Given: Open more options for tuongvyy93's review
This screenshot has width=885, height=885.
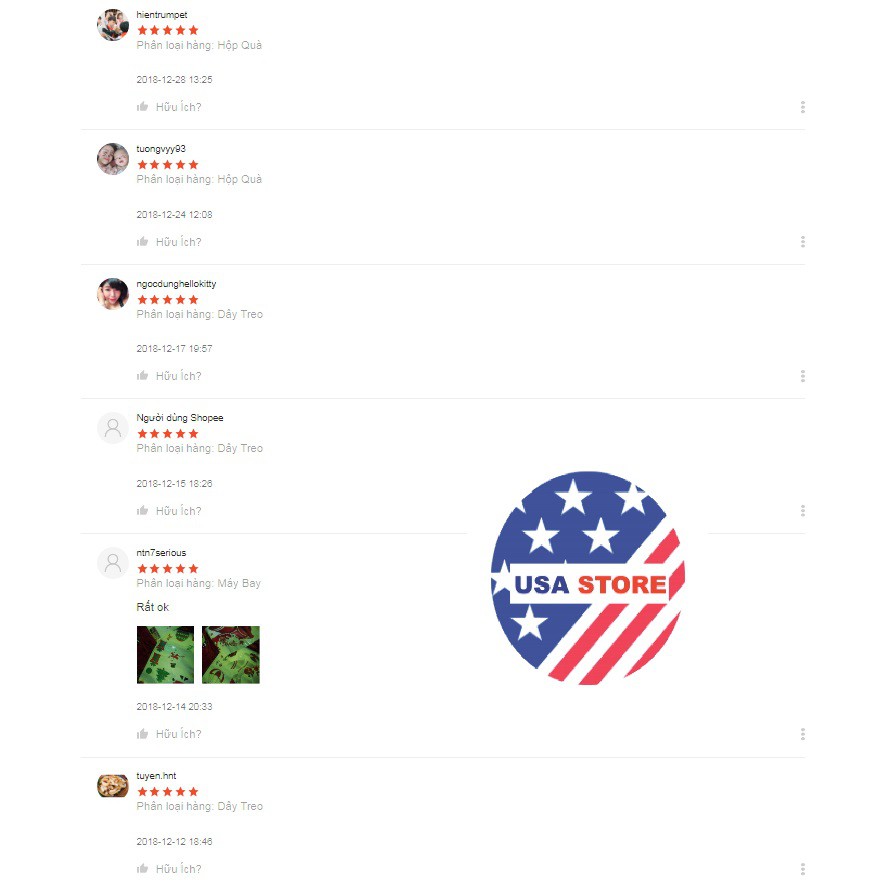Looking at the screenshot, I should click(803, 242).
